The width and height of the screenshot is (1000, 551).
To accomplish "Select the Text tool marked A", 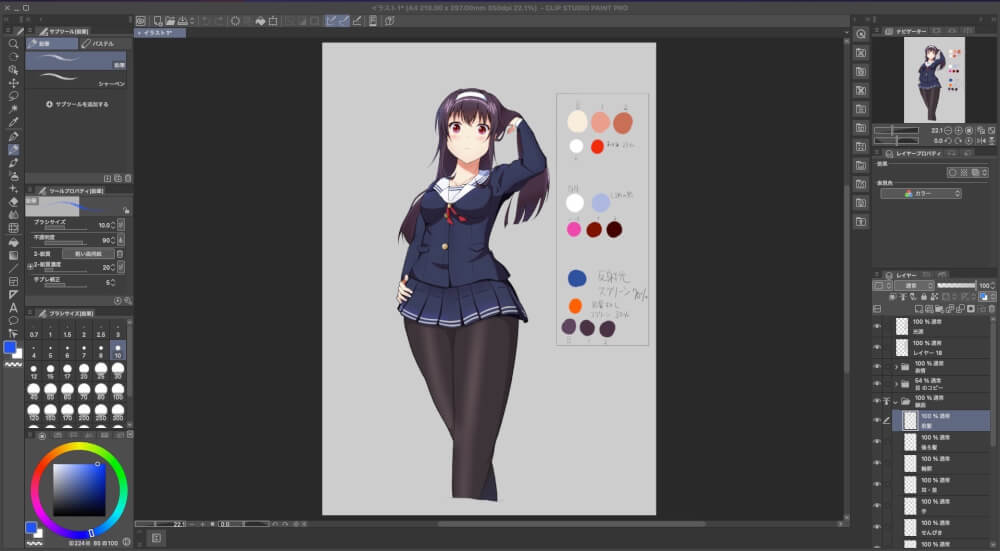I will tap(13, 308).
